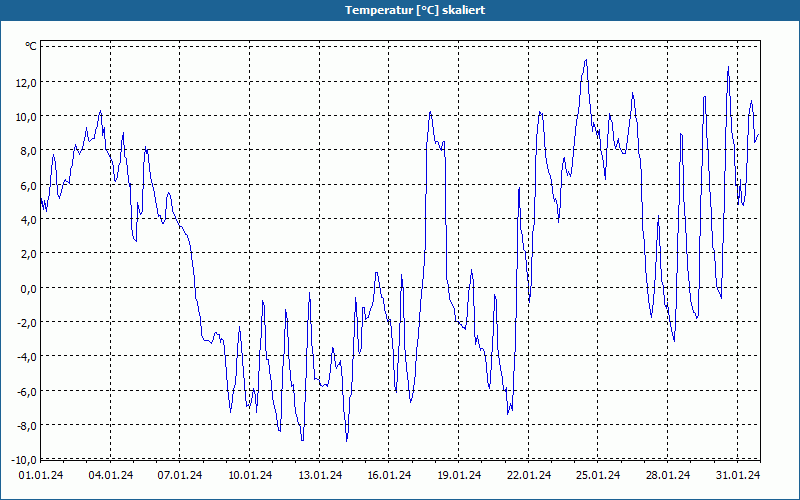Click the y-axis label -6,0
Viewport: 800px width, 500px height.
click(26, 391)
